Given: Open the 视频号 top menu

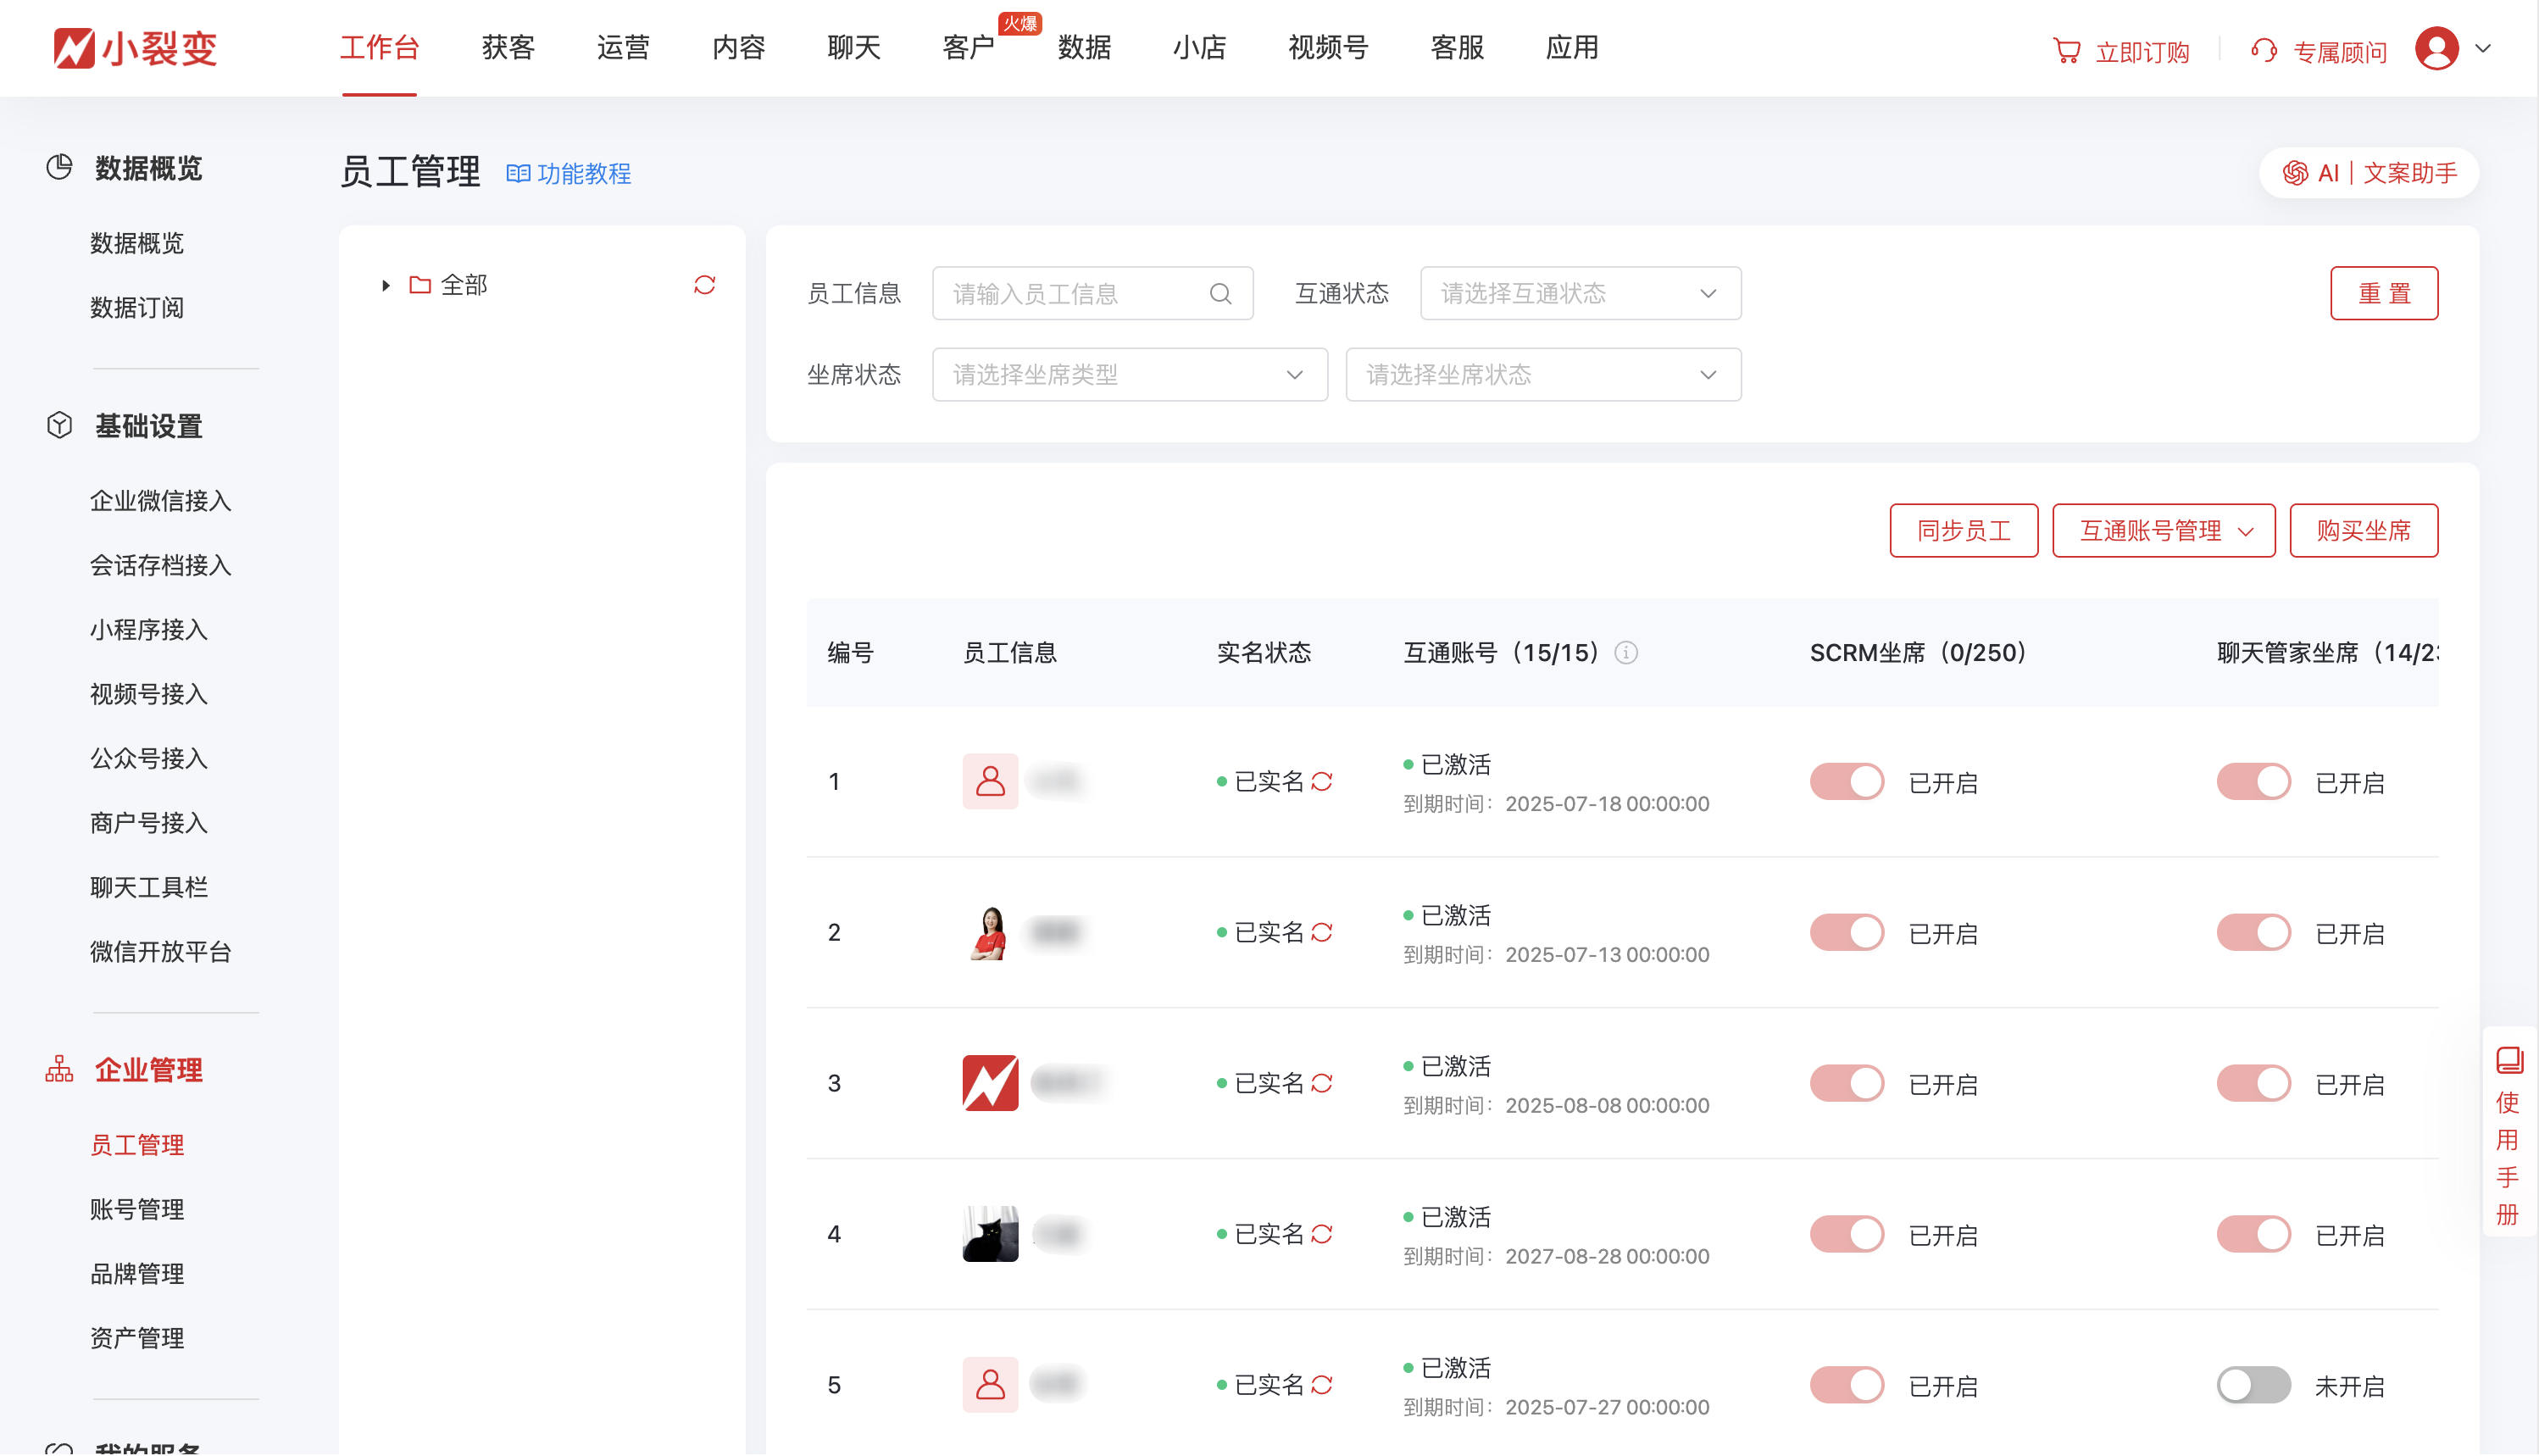Looking at the screenshot, I should pyautogui.click(x=1328, y=48).
